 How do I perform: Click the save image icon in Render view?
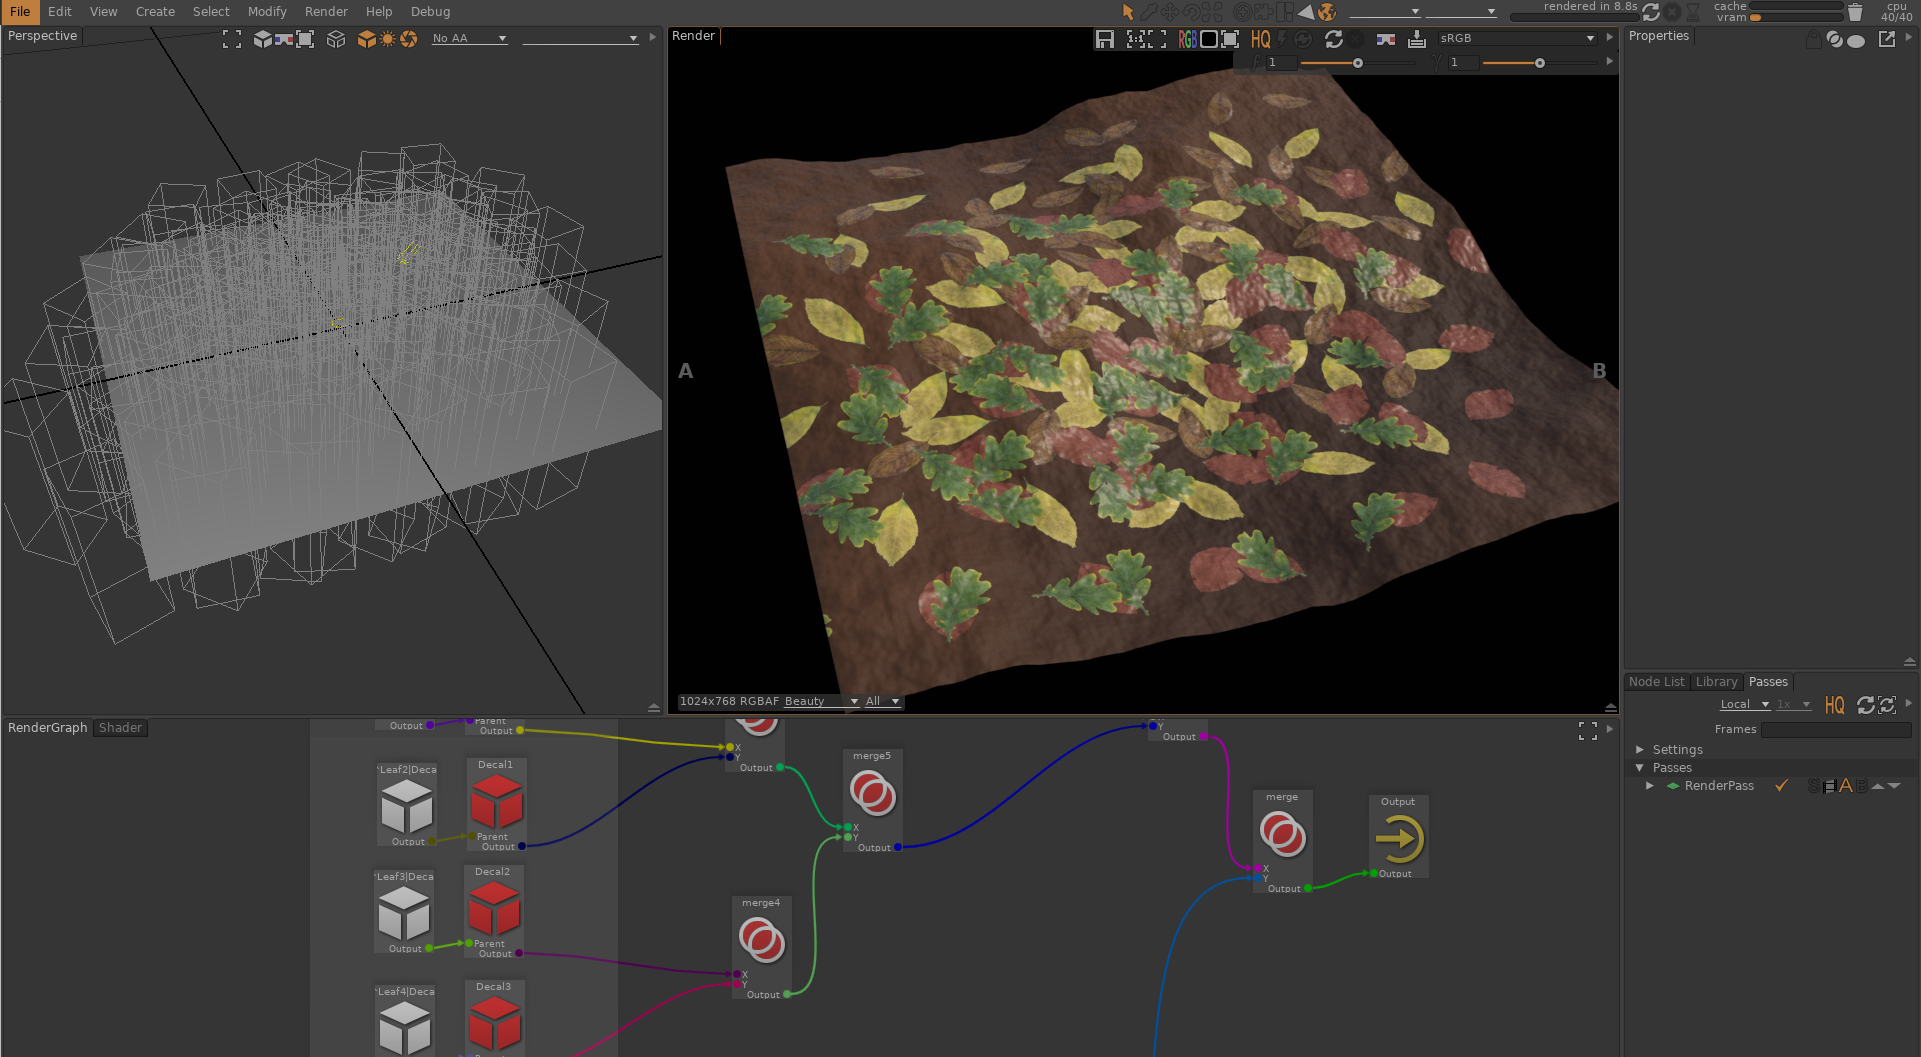1104,39
